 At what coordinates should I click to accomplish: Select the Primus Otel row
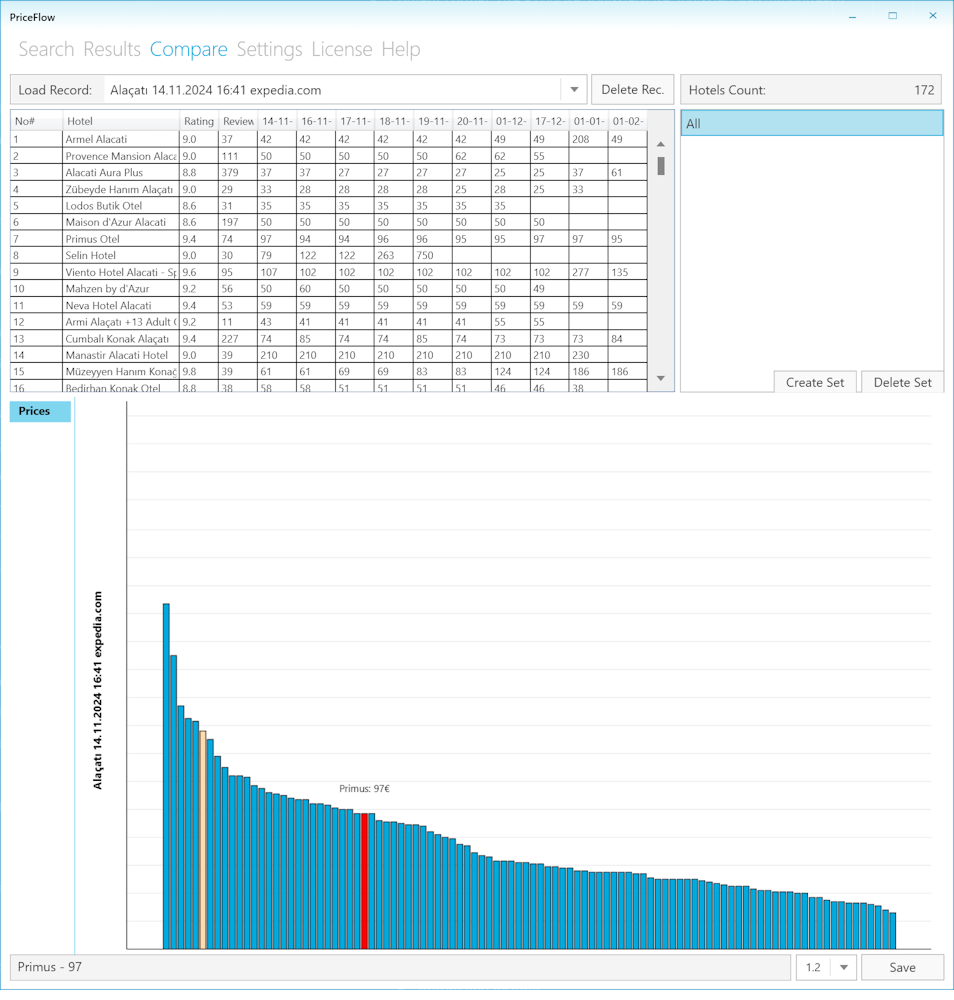click(x=328, y=239)
